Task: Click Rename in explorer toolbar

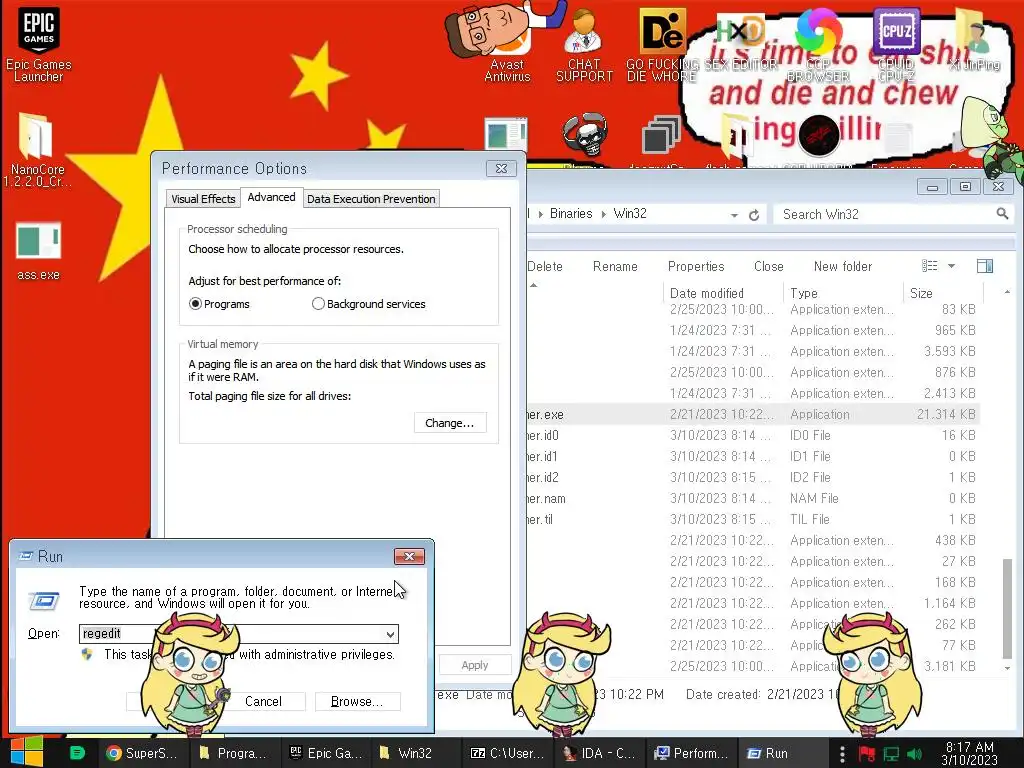Action: [x=615, y=266]
